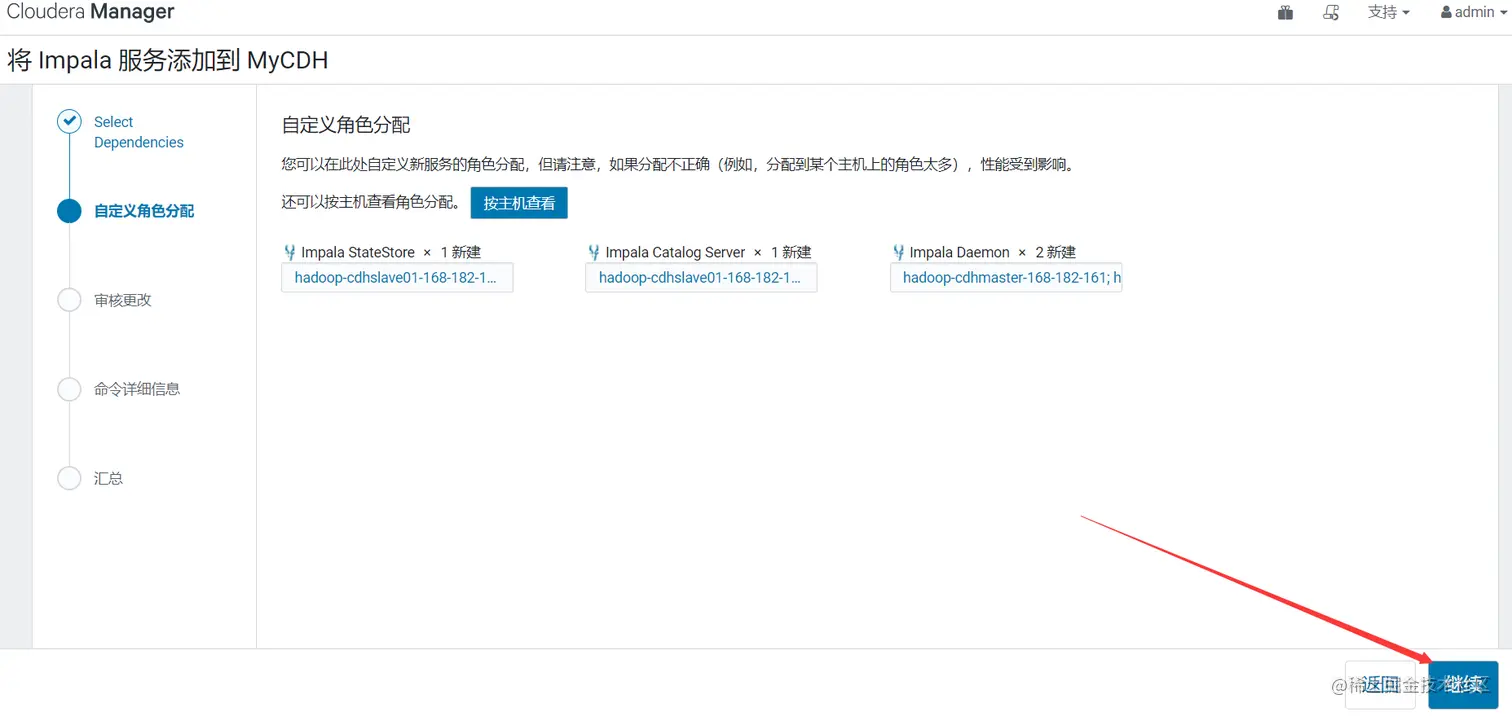1512x716 pixels.
Task: Click the gift box icon in header
Action: tap(1285, 13)
